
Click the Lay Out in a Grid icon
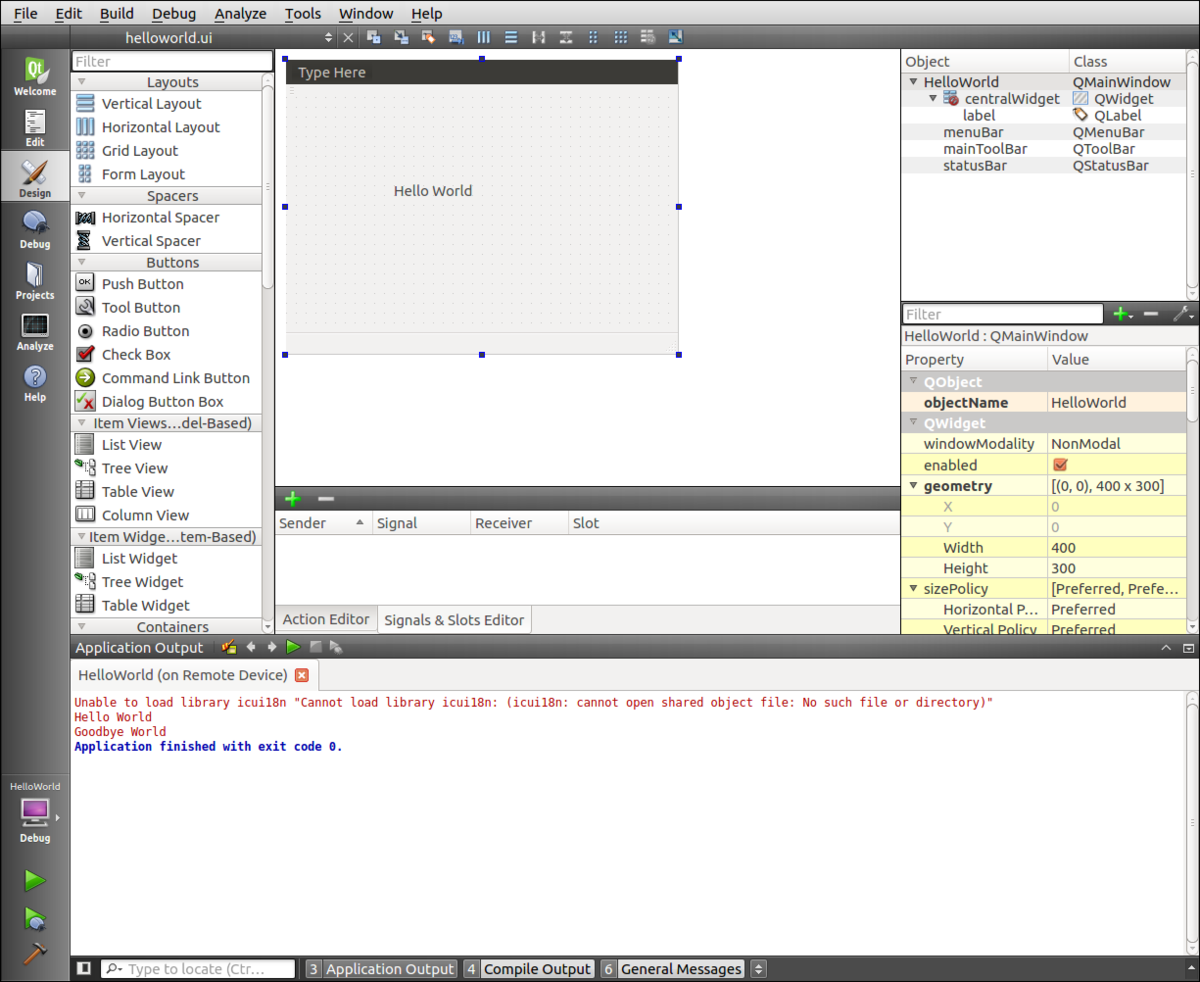point(620,37)
